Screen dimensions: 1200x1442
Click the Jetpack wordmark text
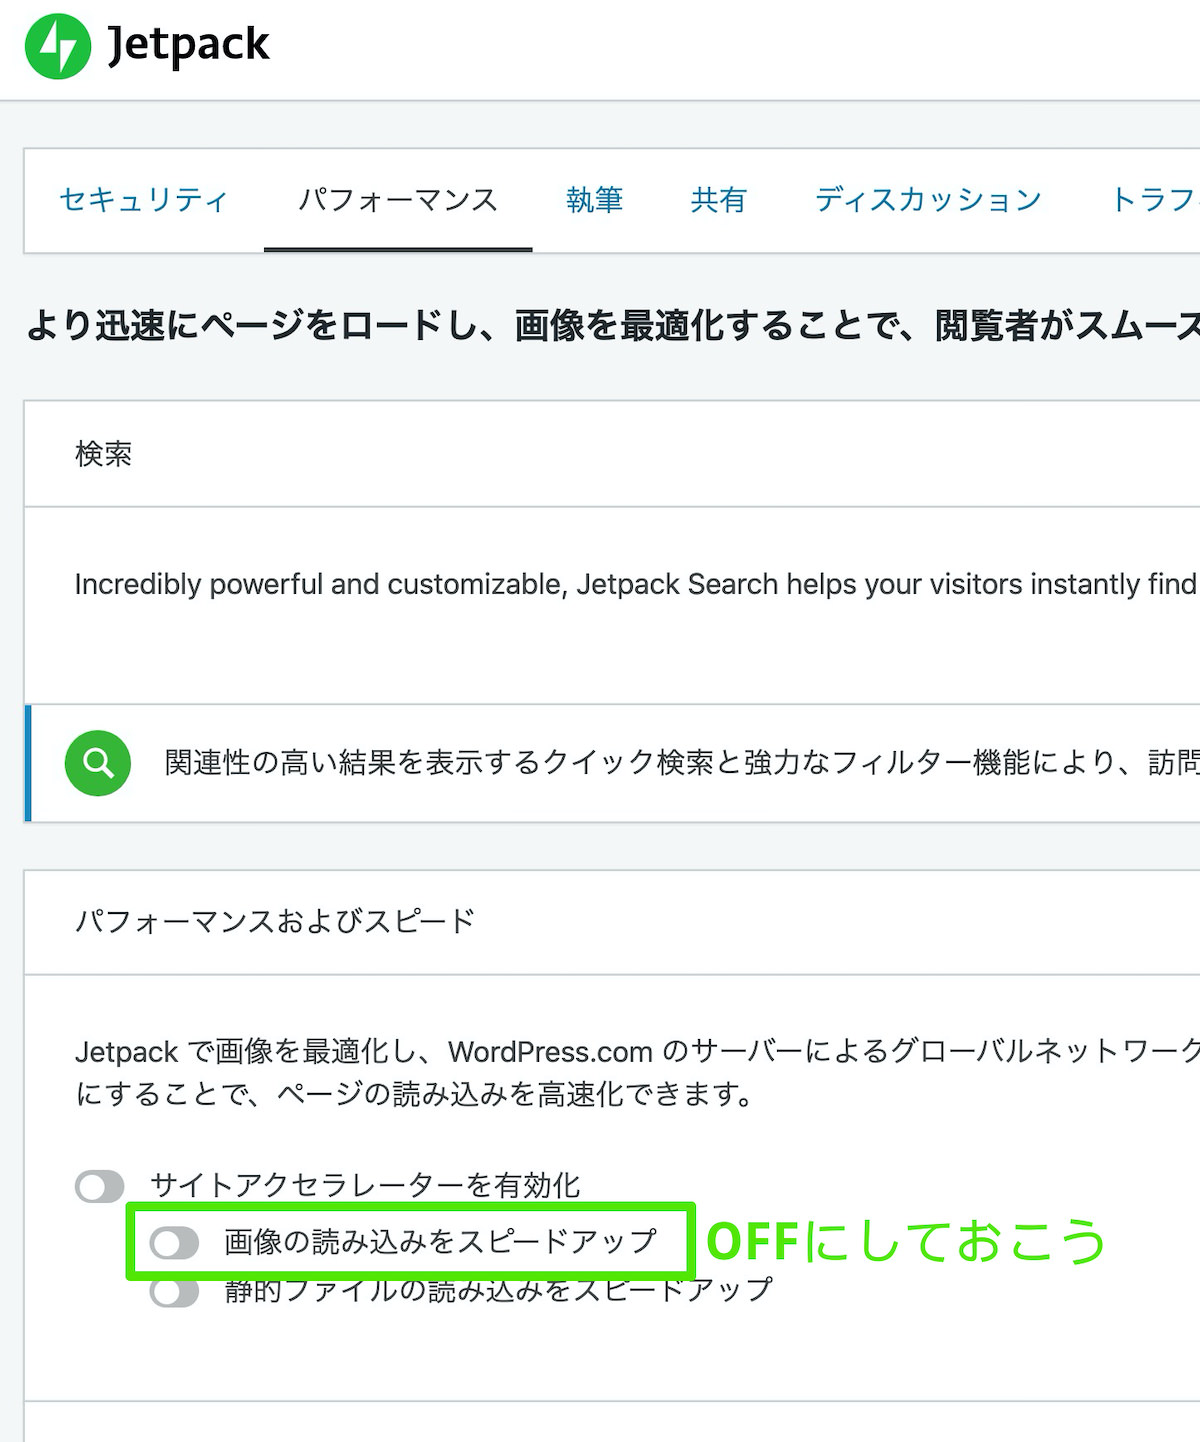coord(188,45)
